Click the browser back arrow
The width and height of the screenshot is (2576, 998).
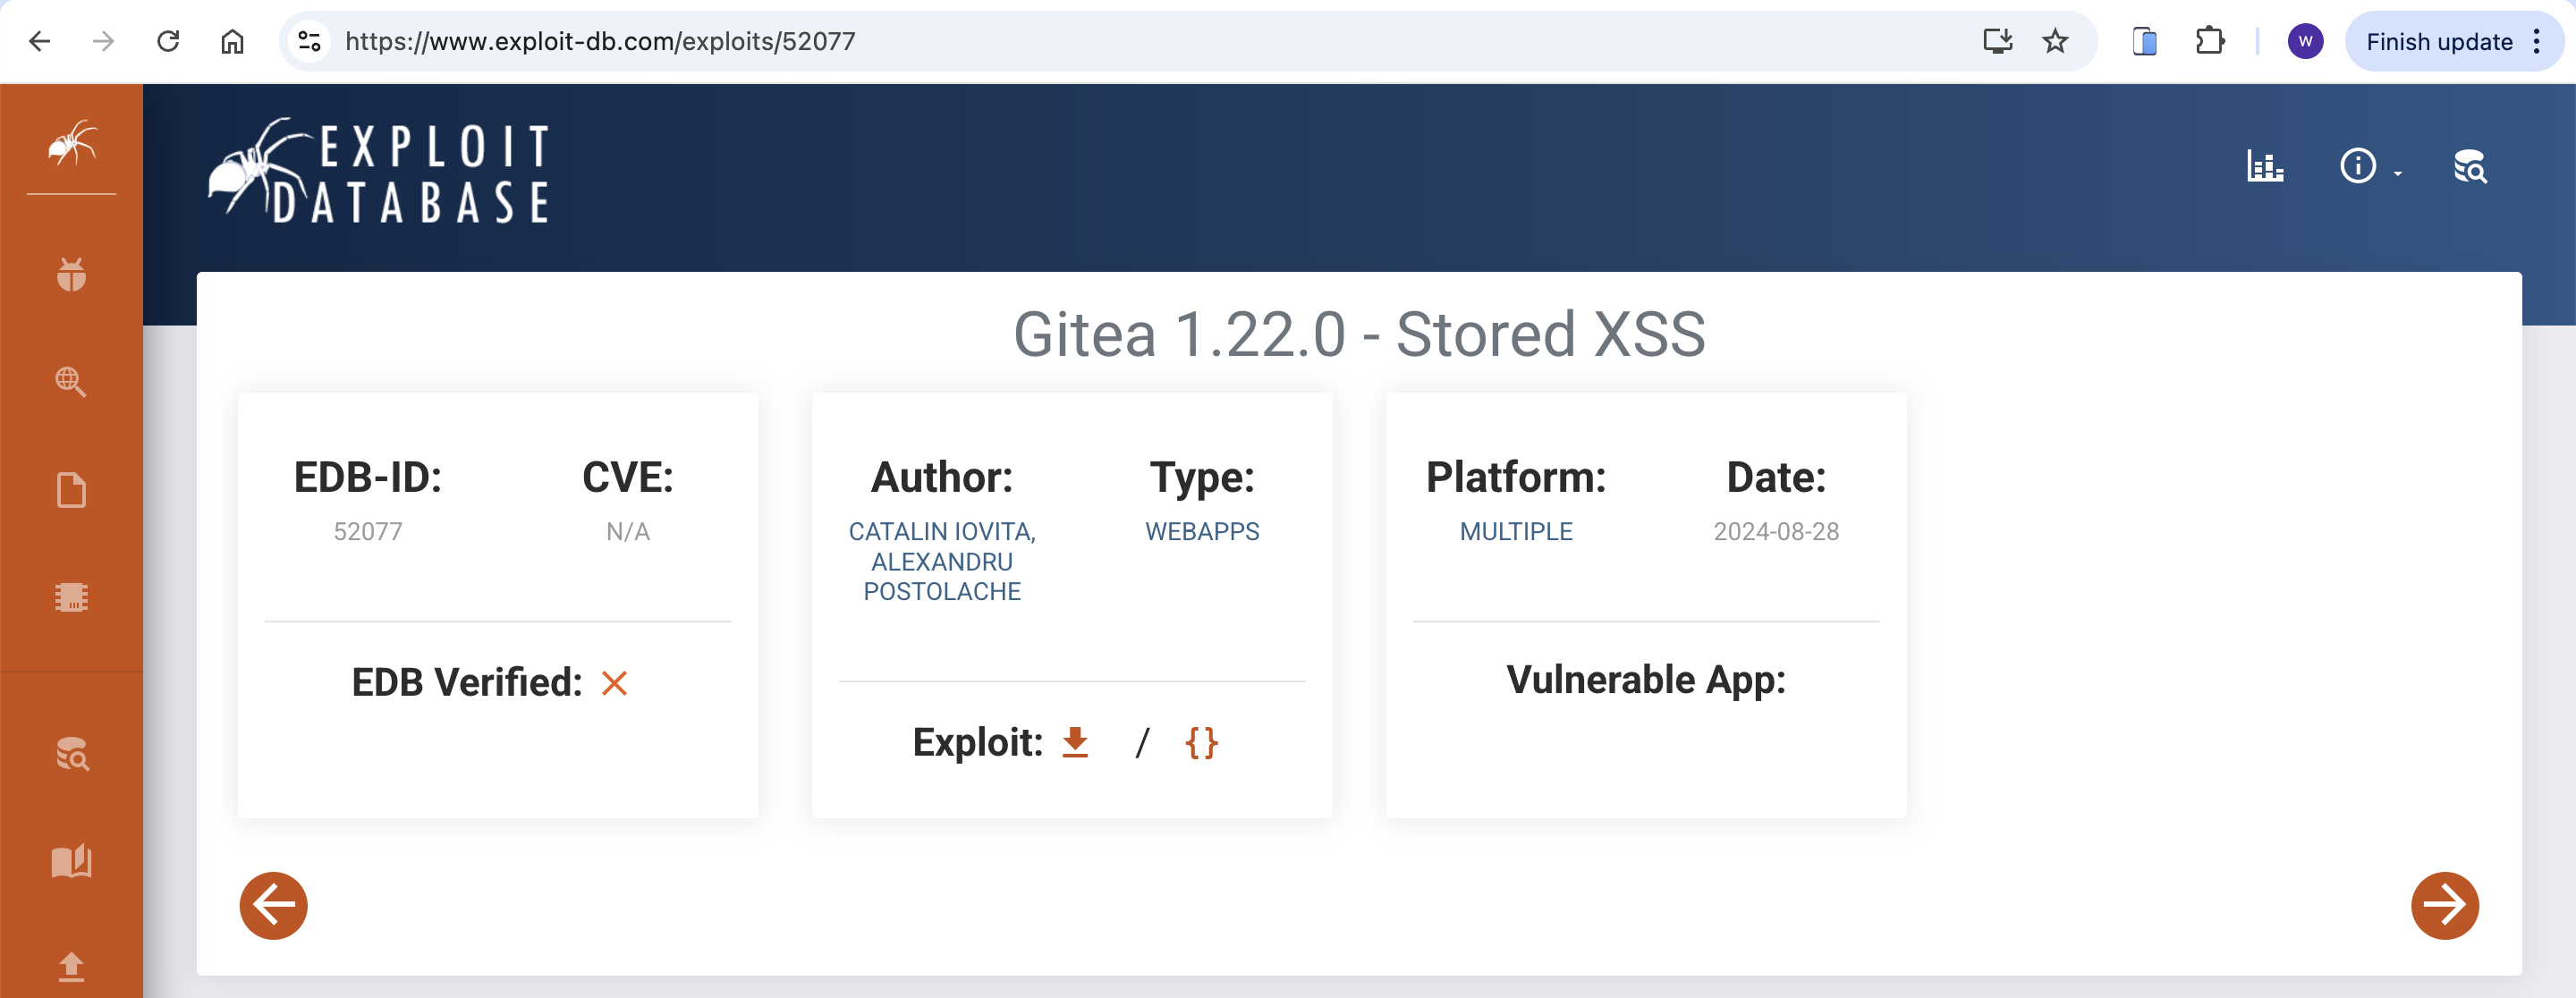pos(40,41)
